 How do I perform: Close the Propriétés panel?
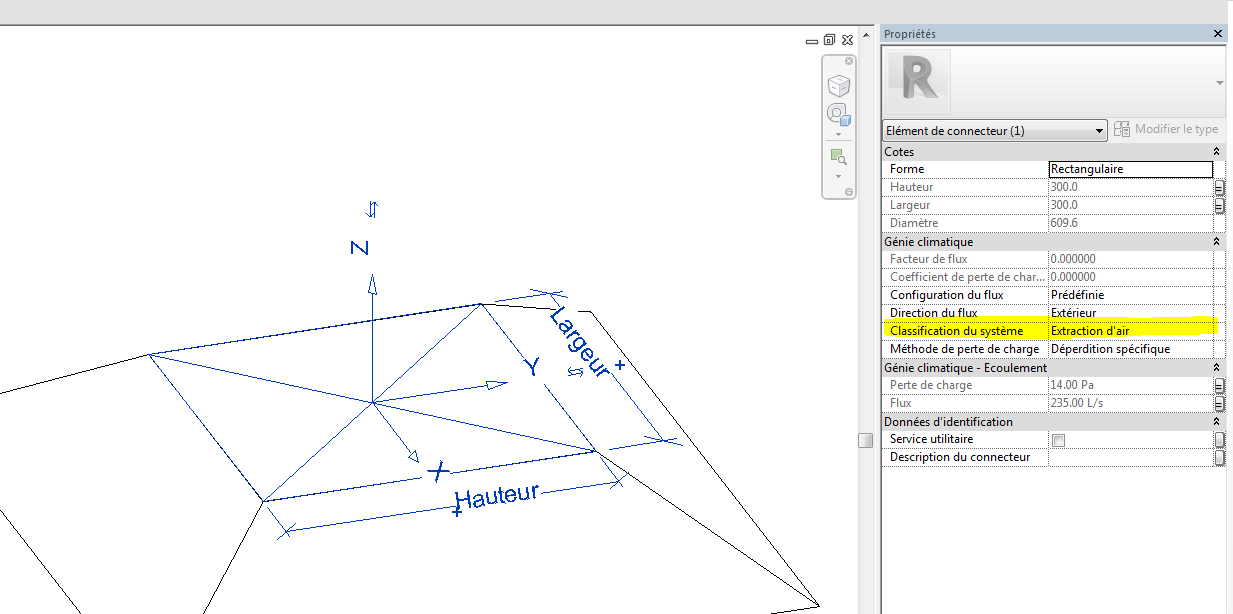coord(1217,34)
